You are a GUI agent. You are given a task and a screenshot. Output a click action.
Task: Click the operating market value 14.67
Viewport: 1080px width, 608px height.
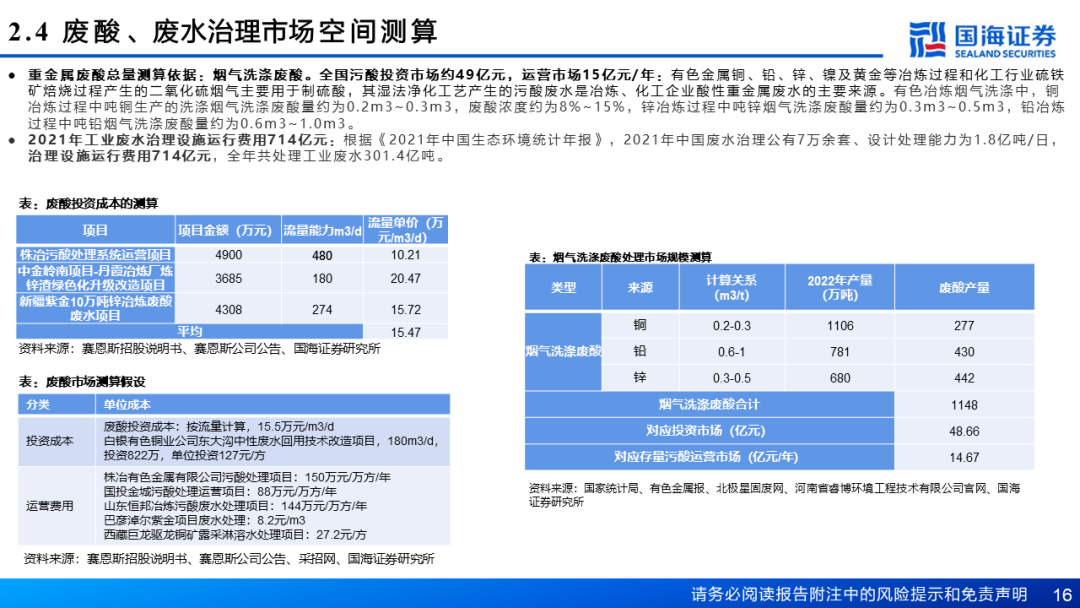pos(964,457)
